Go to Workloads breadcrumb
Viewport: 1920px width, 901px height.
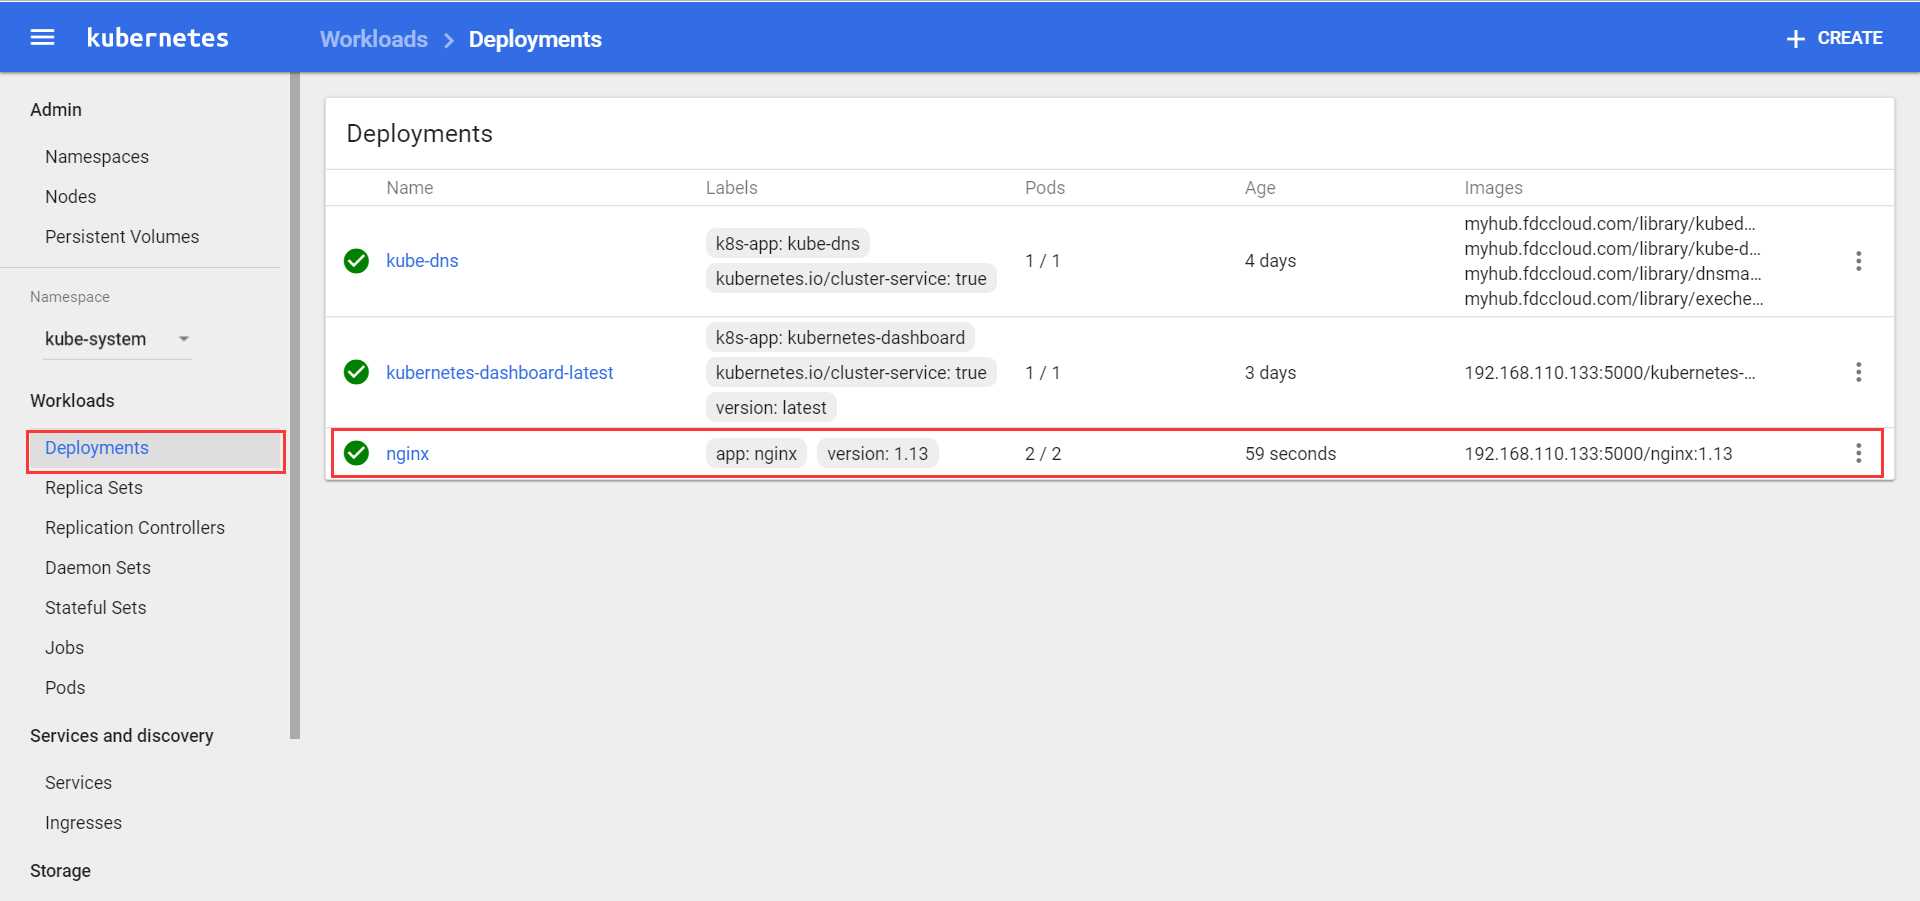(x=373, y=39)
